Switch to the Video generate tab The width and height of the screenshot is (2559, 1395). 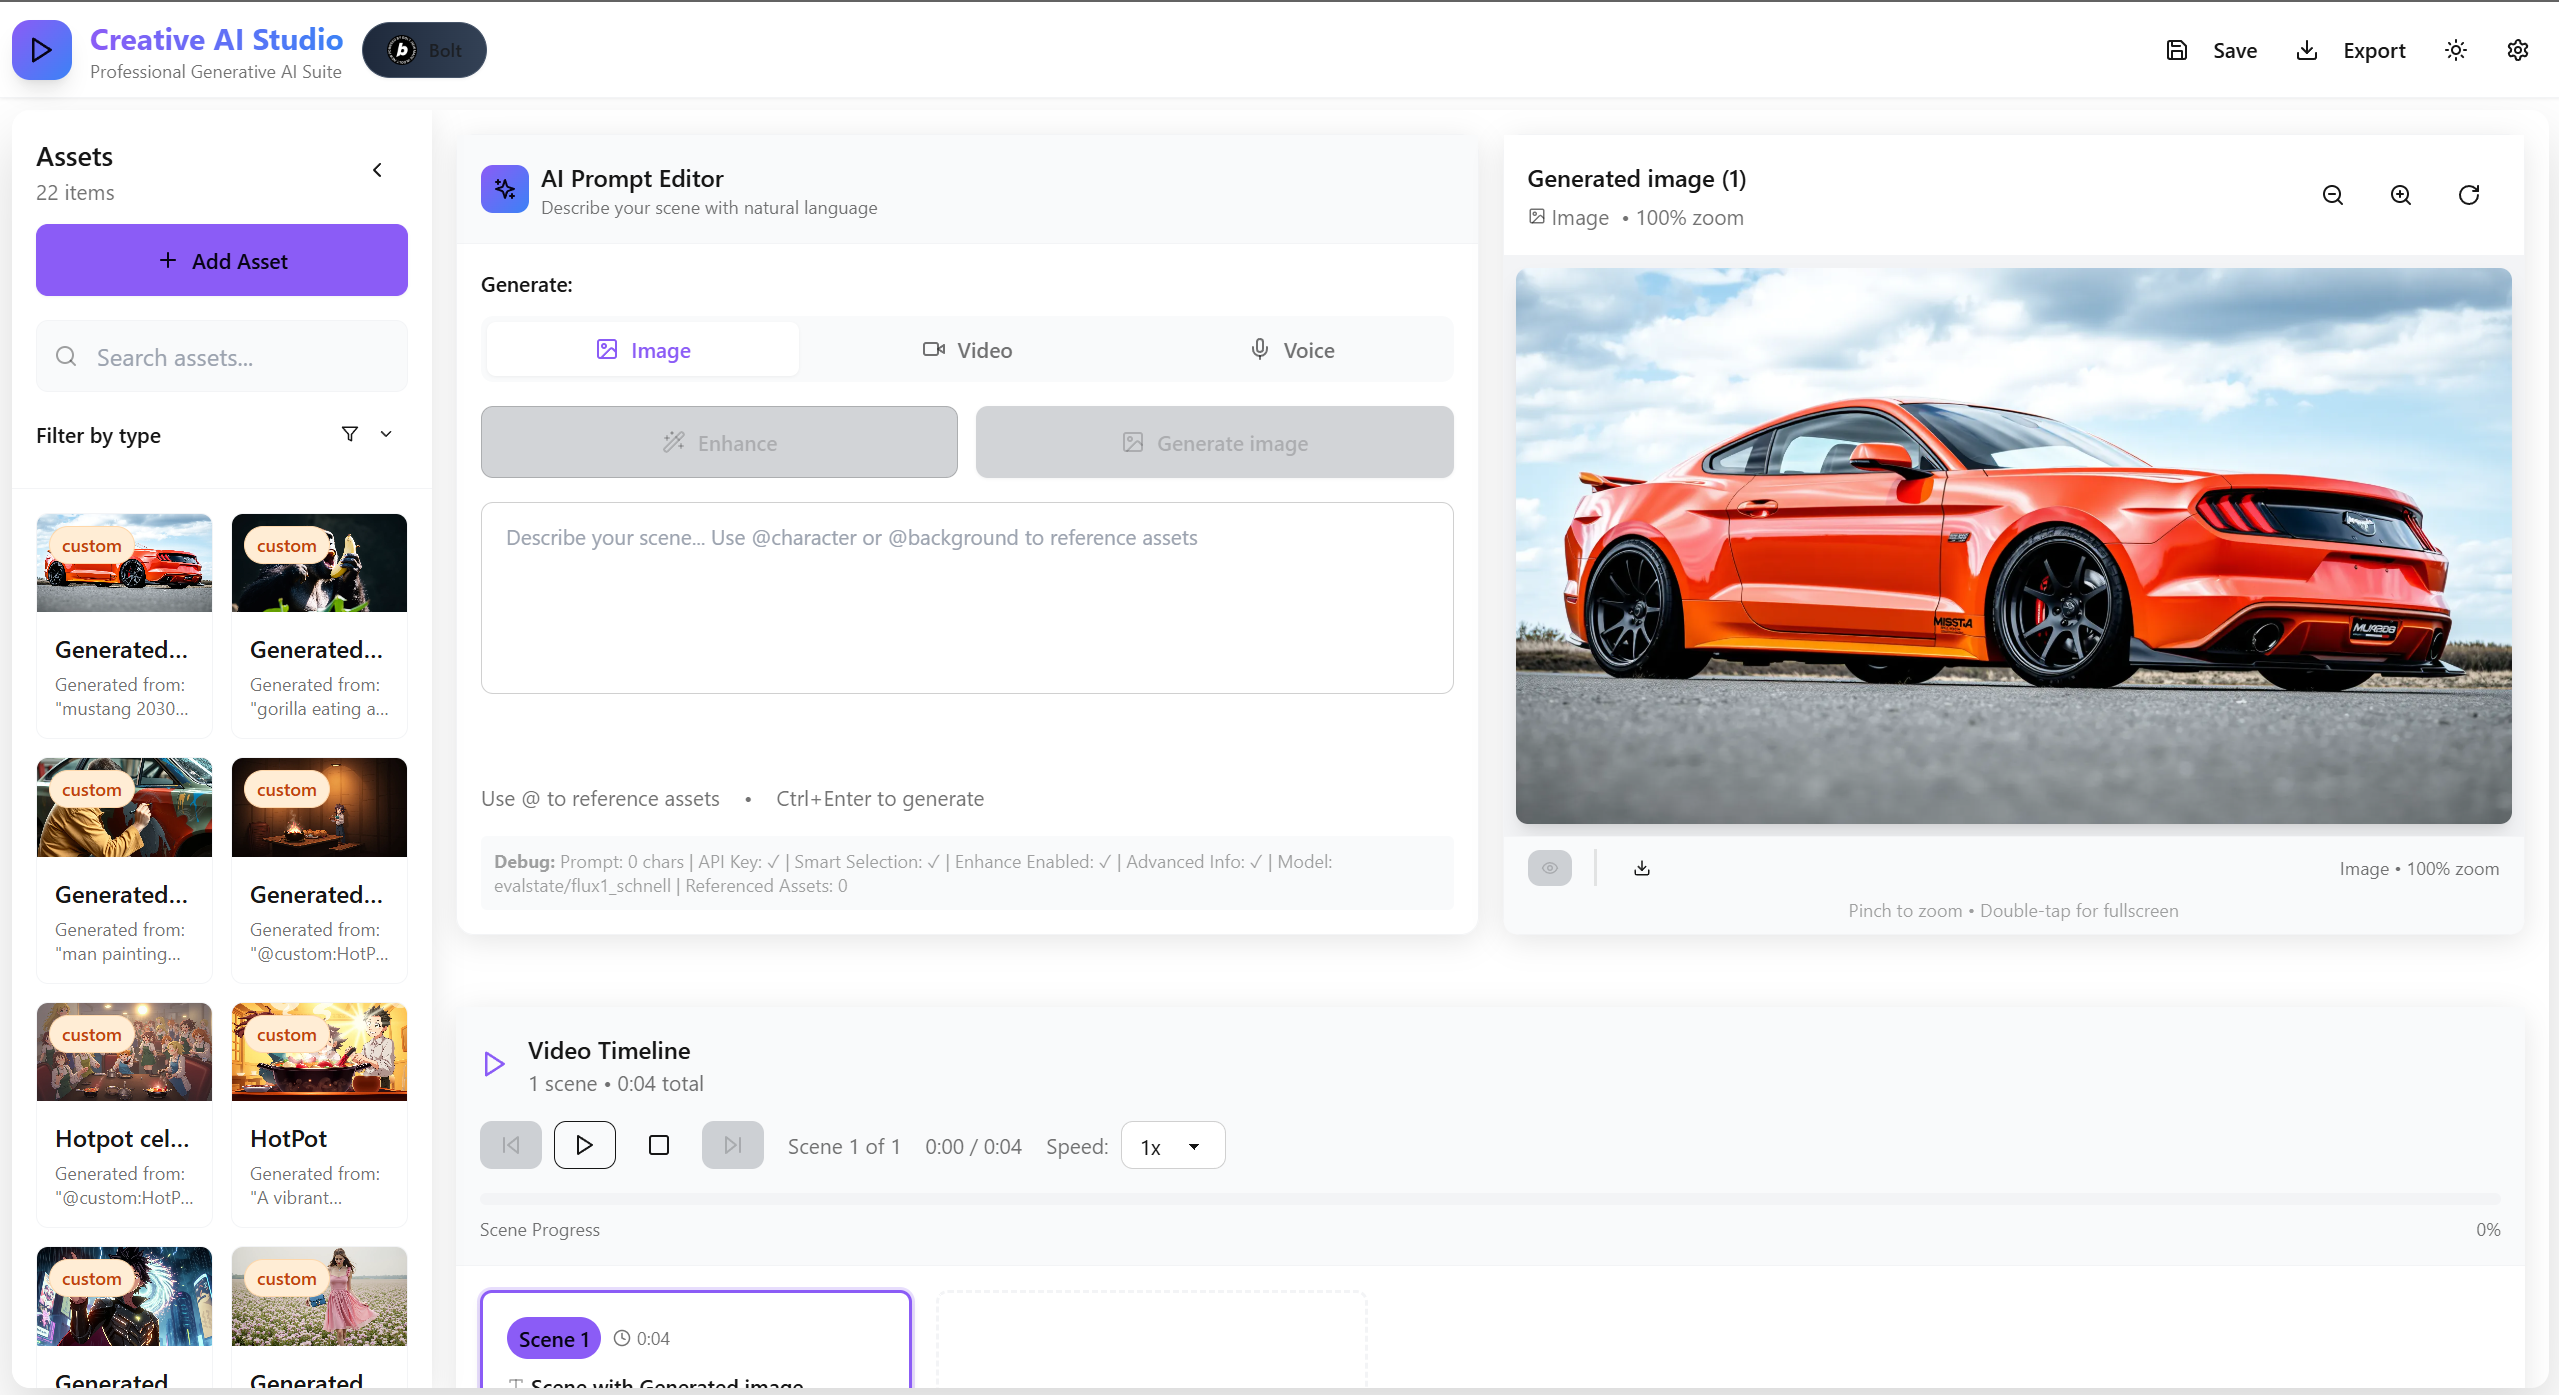pyautogui.click(x=966, y=350)
